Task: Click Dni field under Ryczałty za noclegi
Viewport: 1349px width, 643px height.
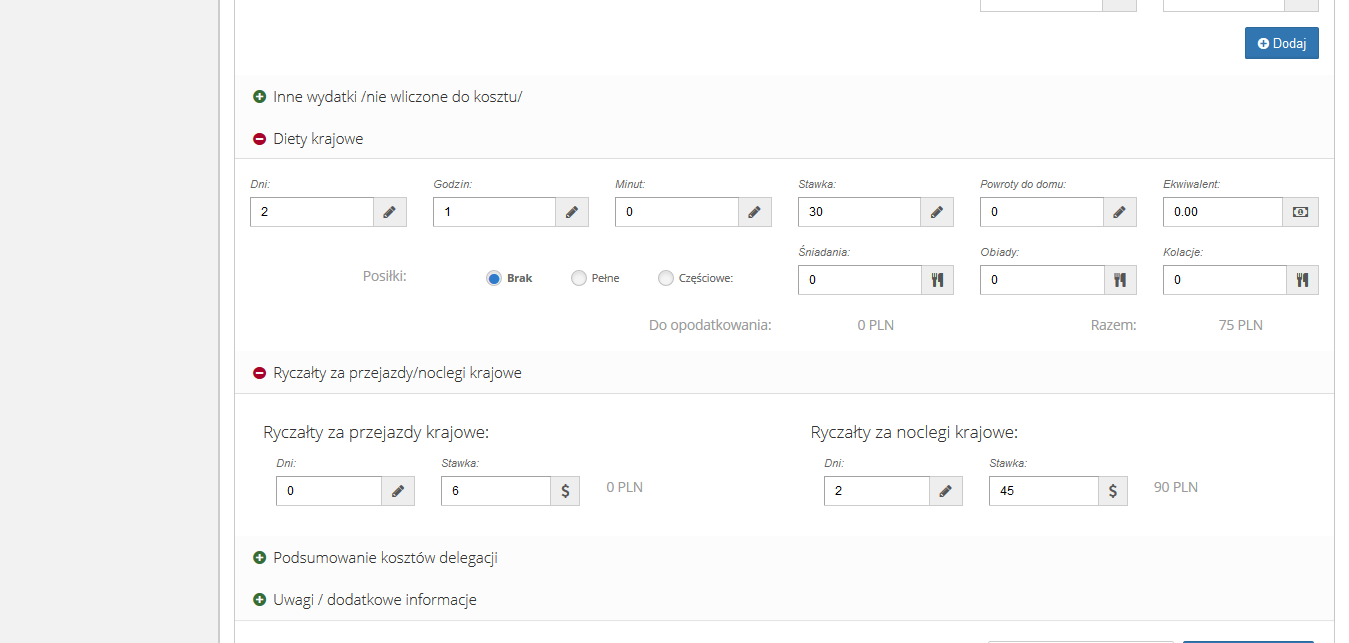Action: pyautogui.click(x=877, y=491)
